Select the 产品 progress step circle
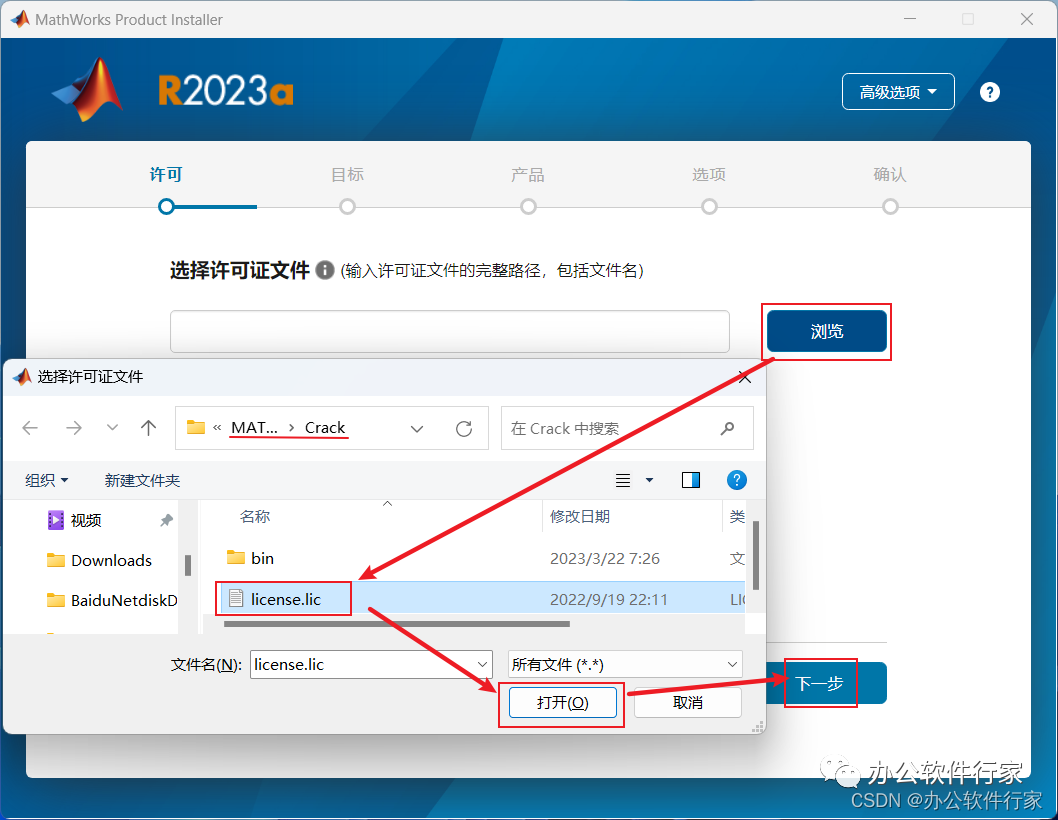1058x820 pixels. [x=528, y=207]
